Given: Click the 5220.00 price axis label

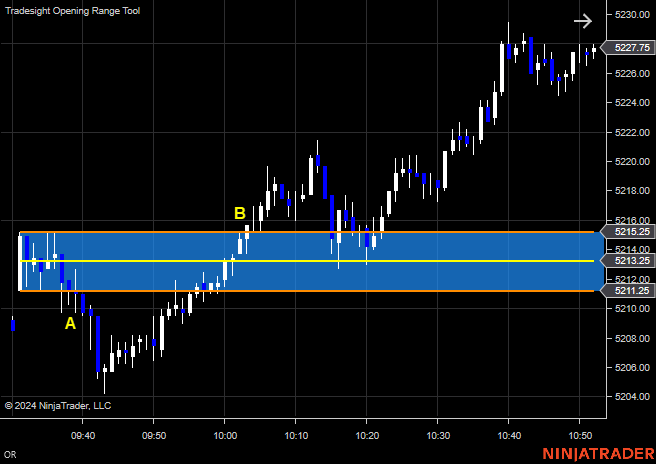Looking at the screenshot, I should point(632,162).
